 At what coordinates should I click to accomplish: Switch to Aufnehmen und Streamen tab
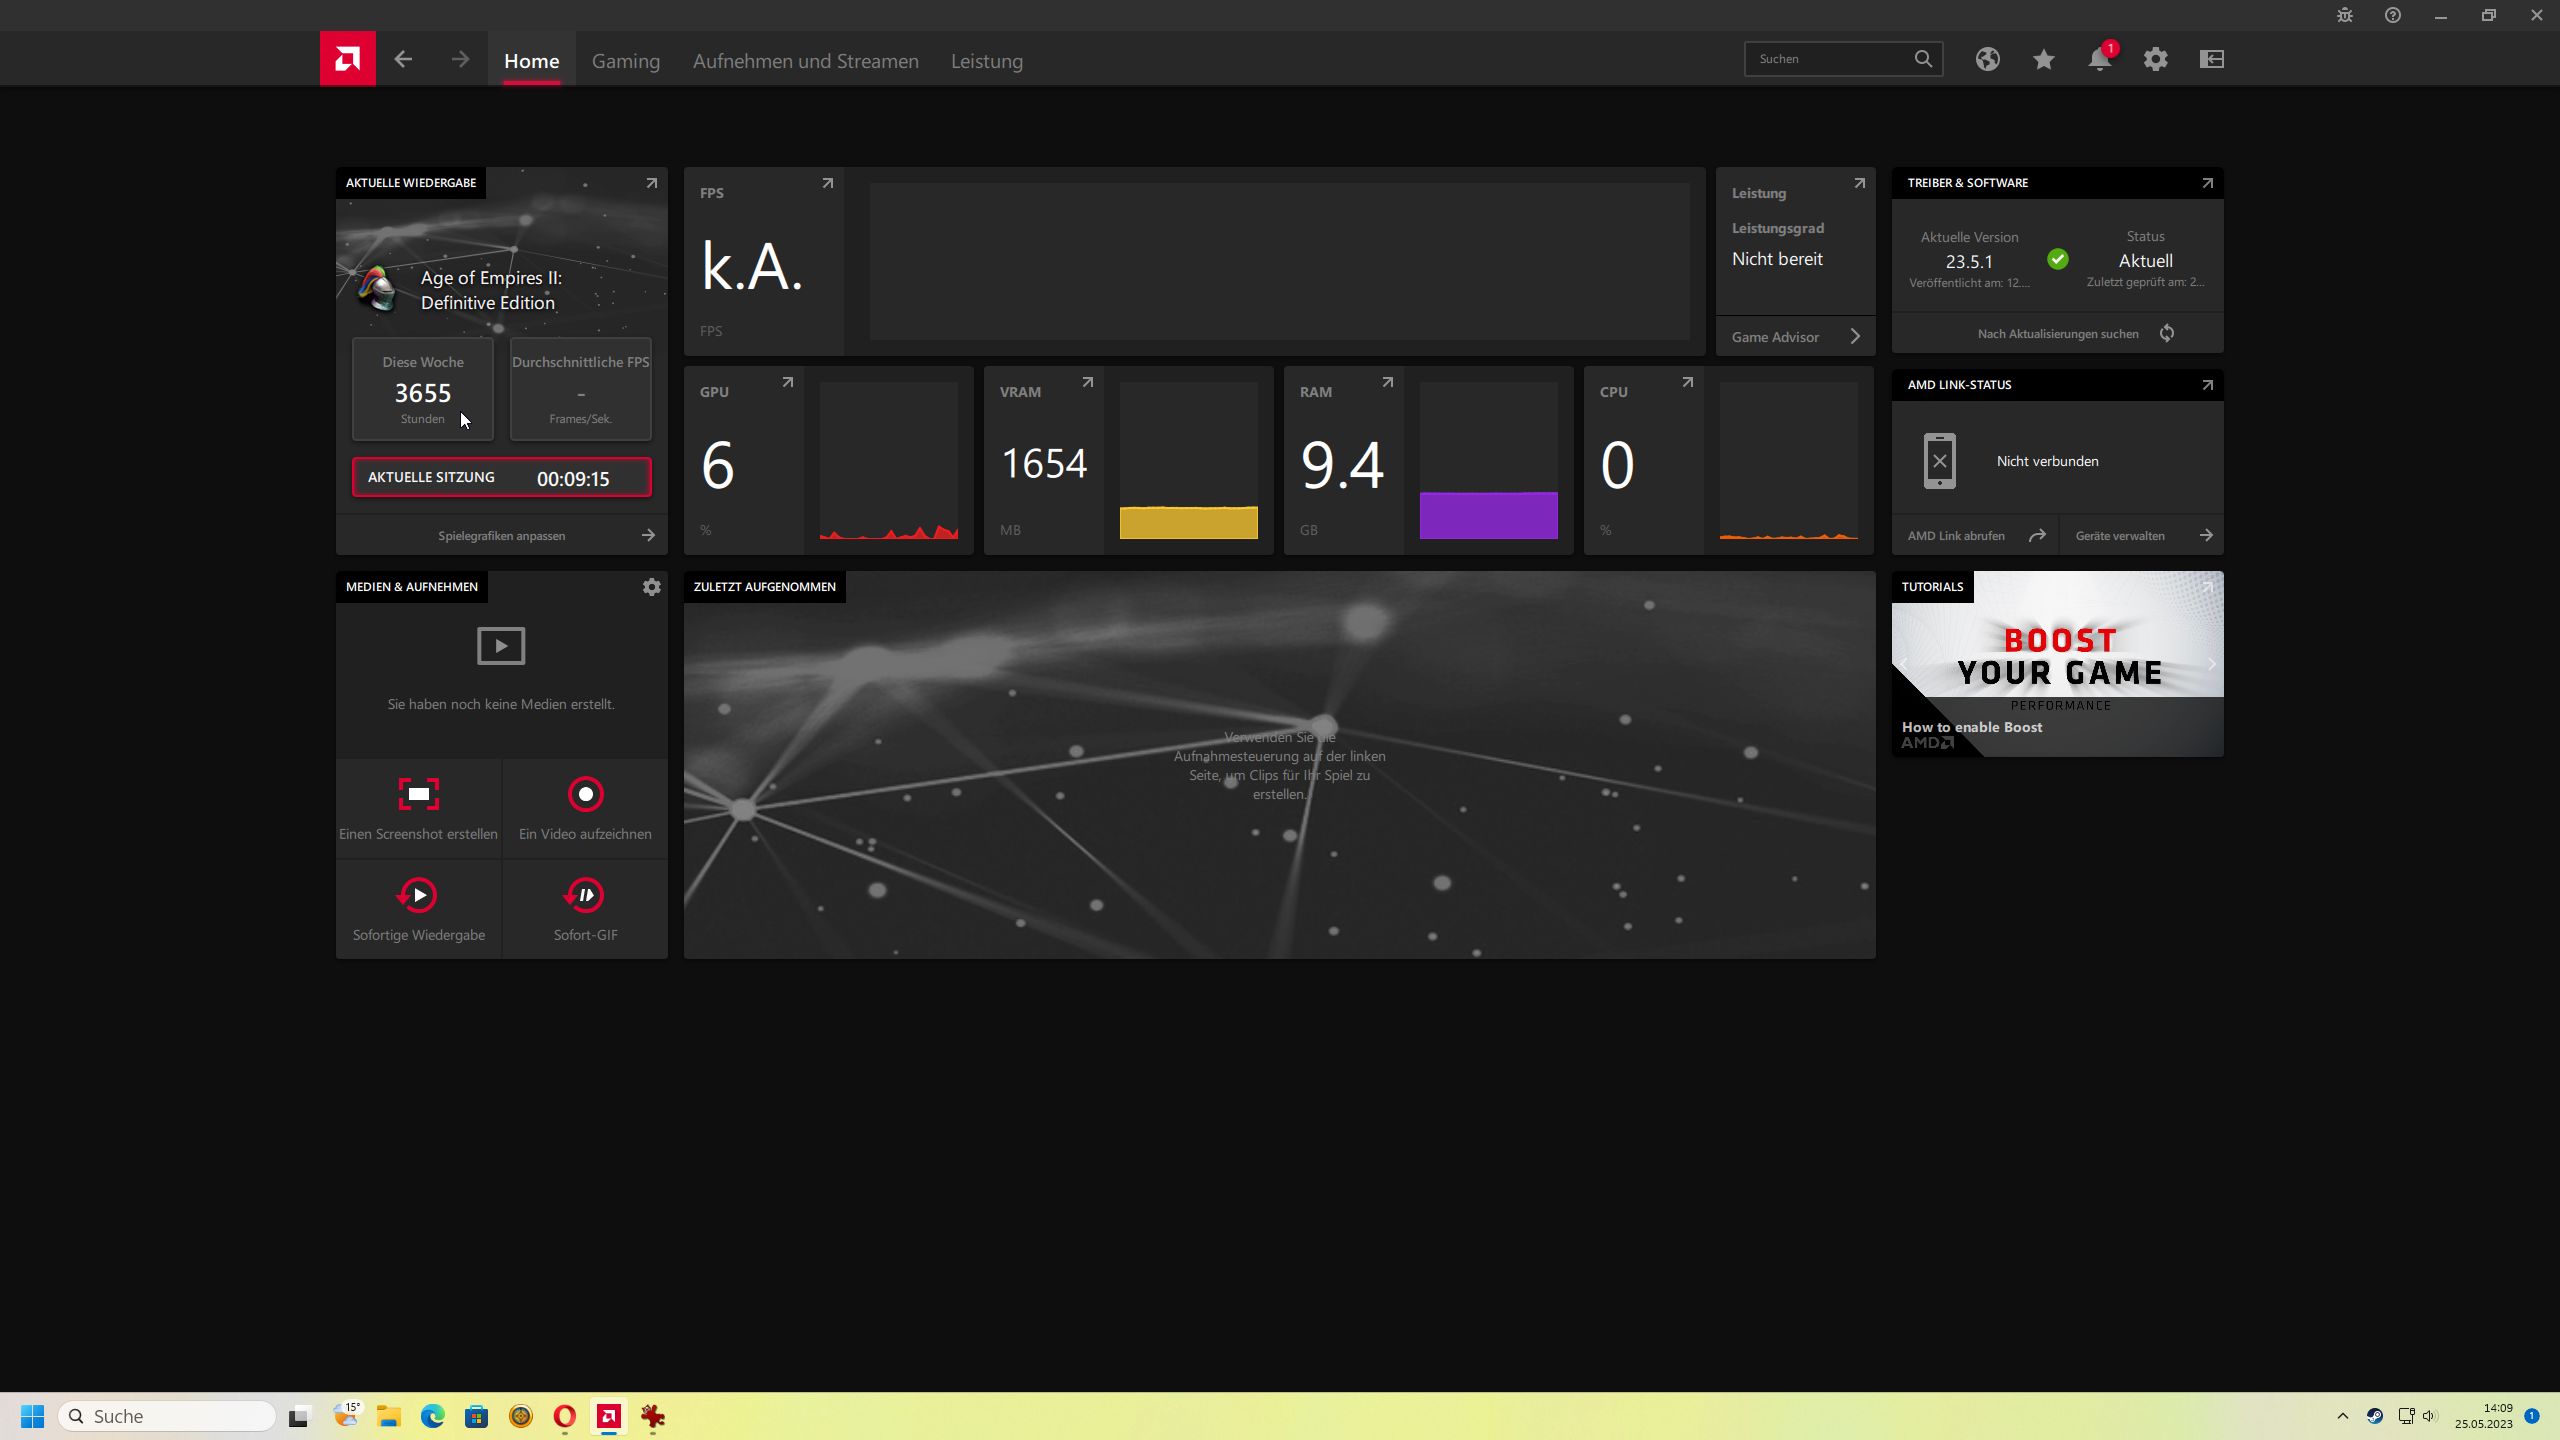click(805, 61)
